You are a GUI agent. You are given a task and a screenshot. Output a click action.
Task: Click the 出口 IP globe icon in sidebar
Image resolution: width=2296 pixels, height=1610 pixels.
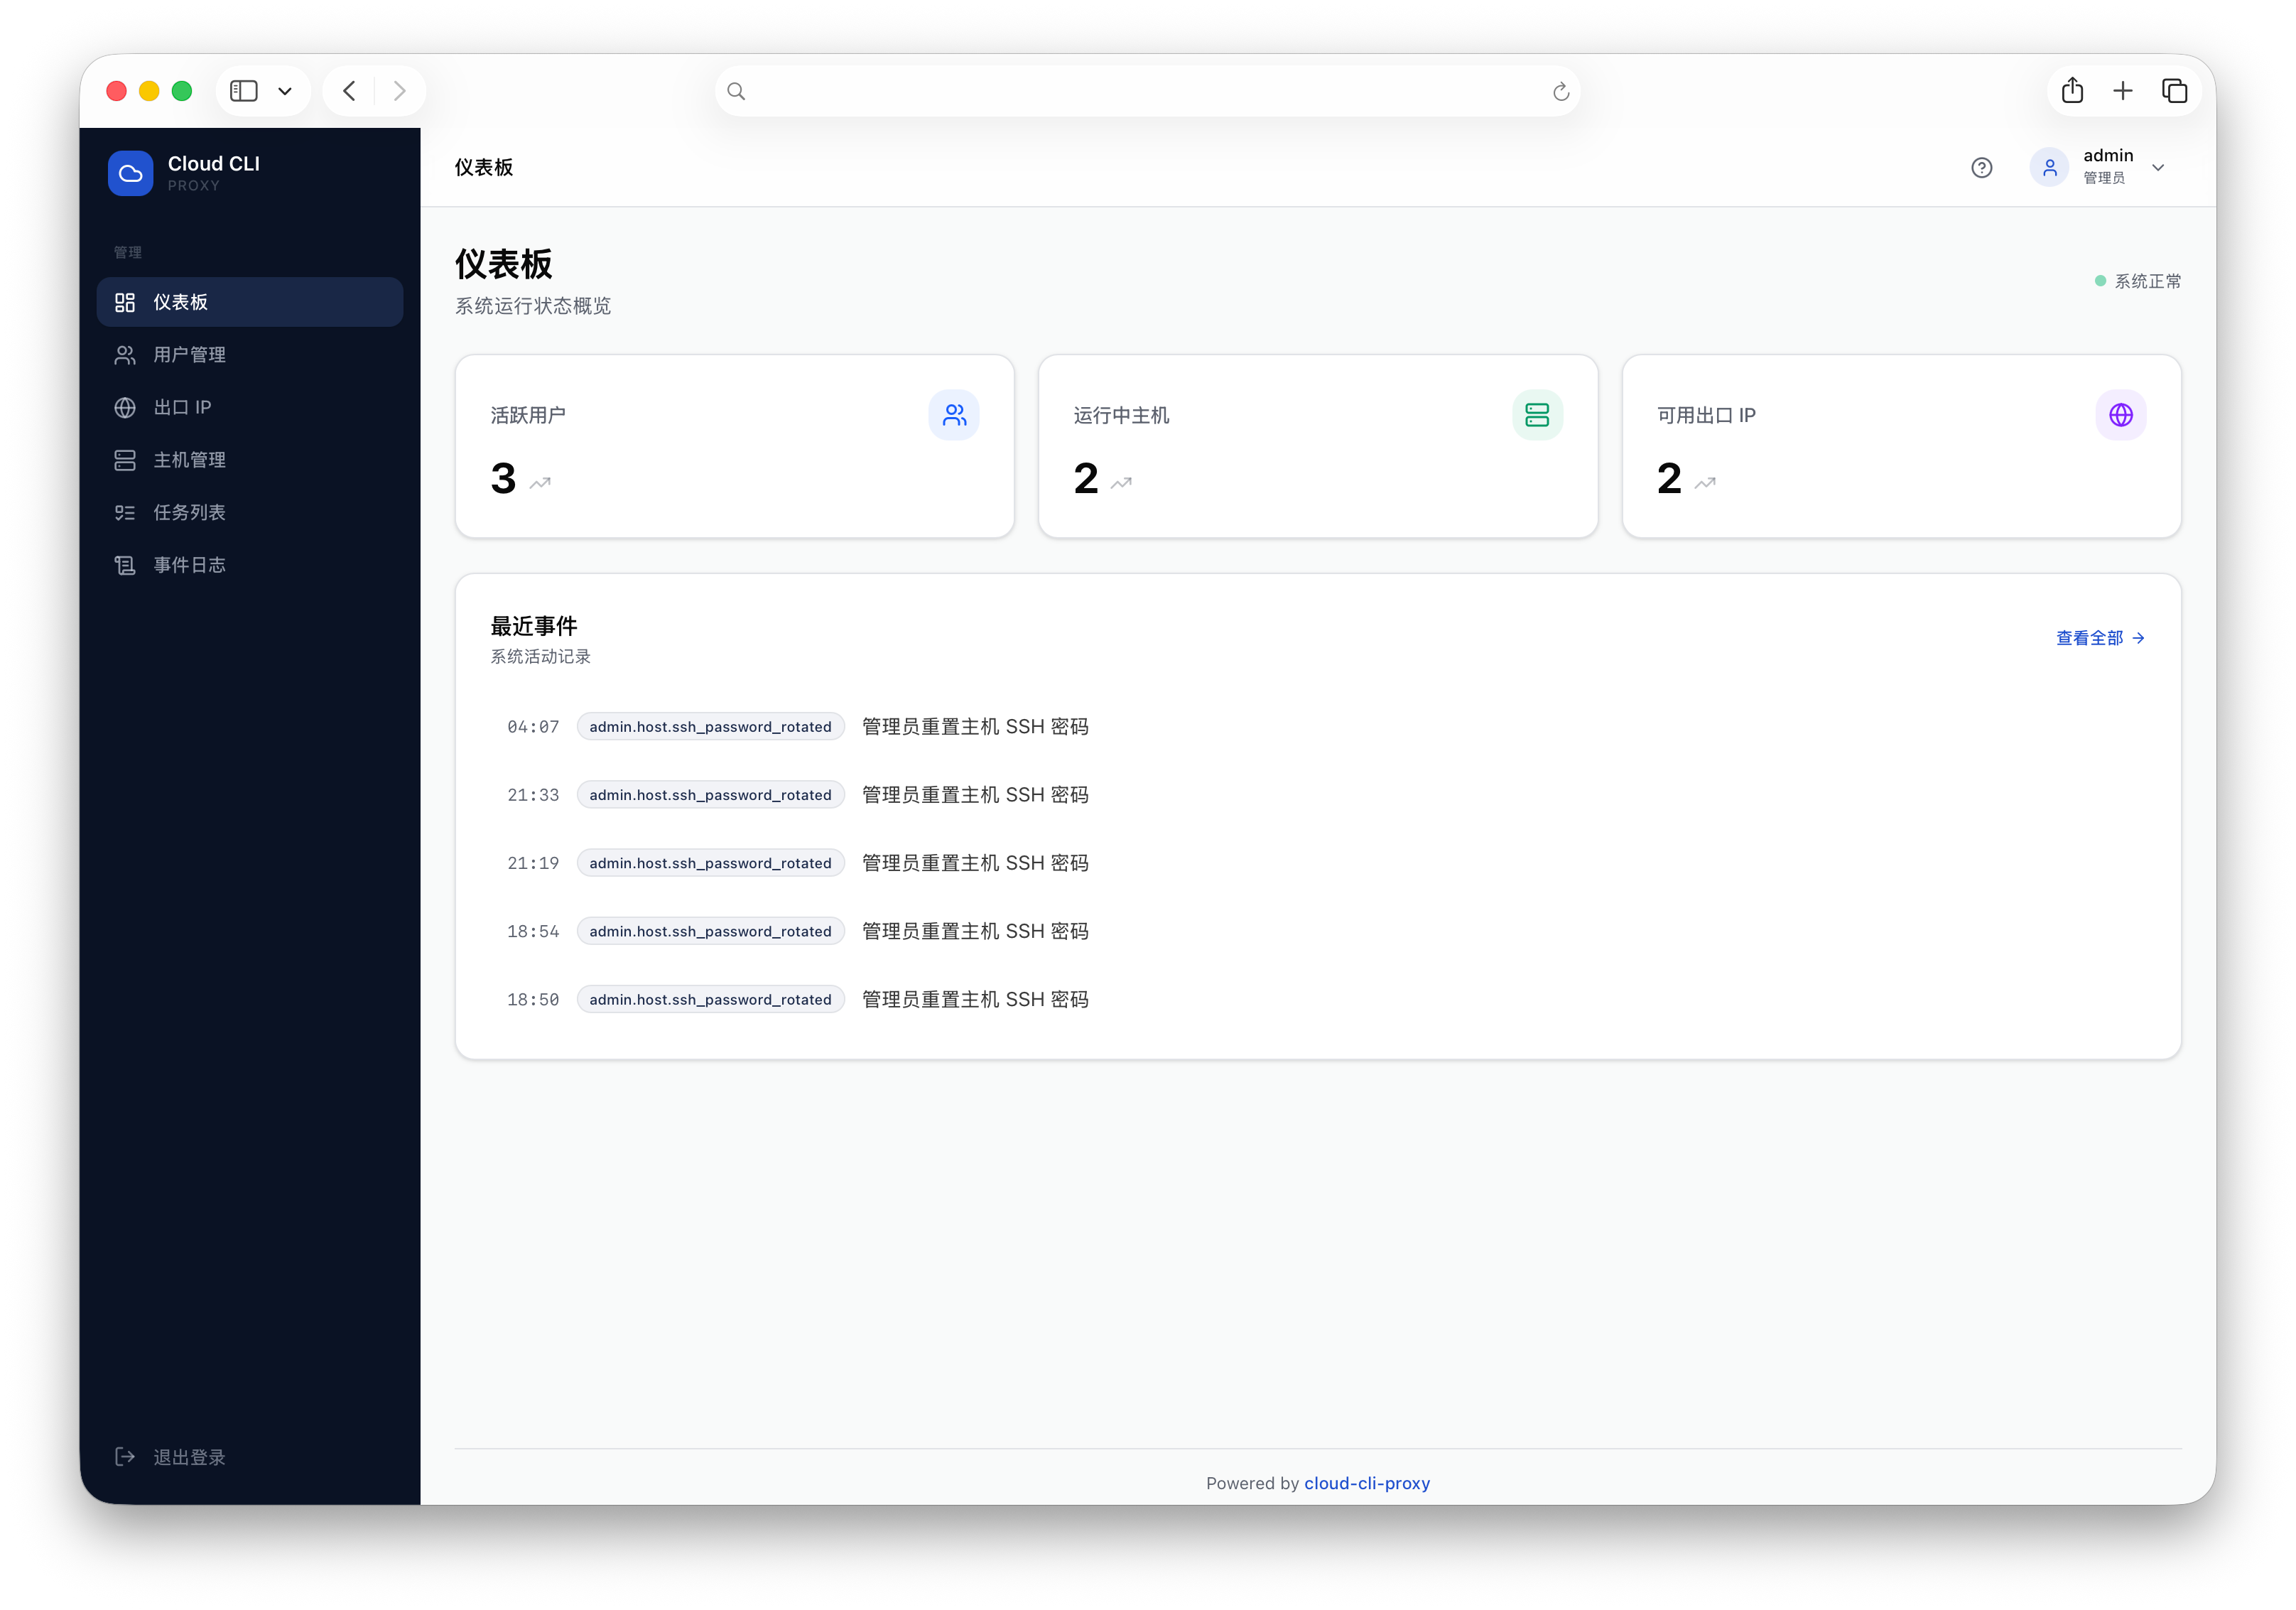pos(125,407)
